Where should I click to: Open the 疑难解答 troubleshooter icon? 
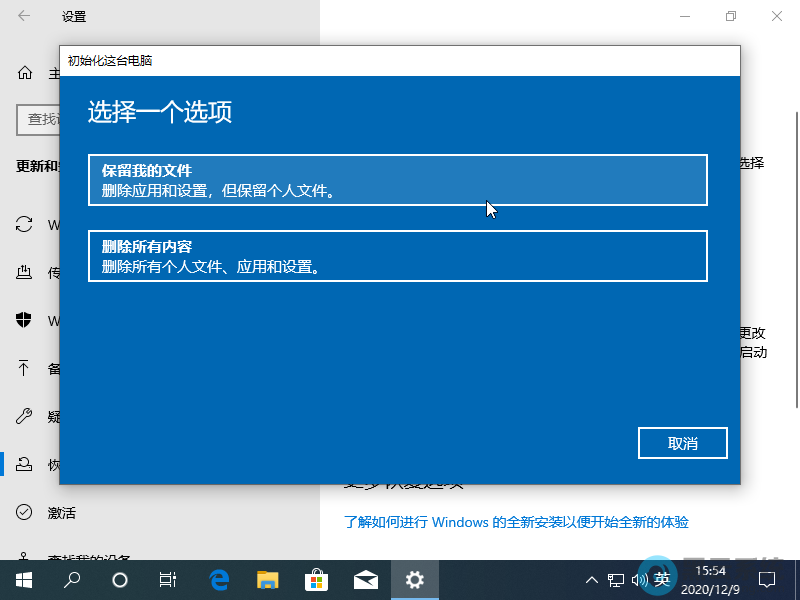click(x=24, y=416)
